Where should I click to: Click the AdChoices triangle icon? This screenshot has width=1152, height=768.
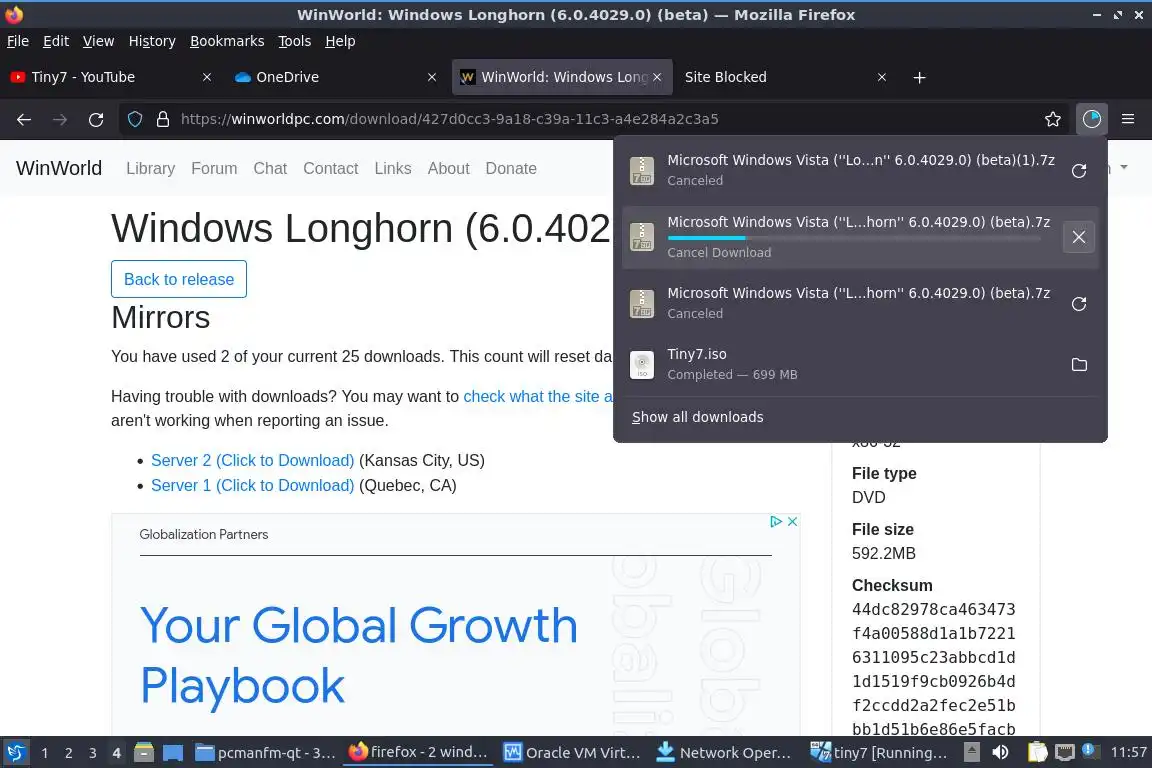(776, 521)
